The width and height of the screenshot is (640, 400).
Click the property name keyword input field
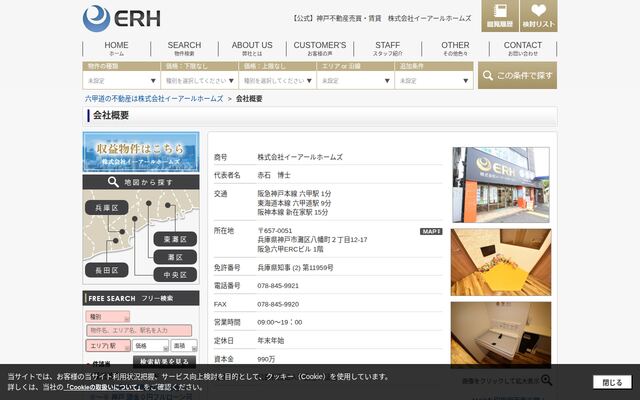click(139, 331)
